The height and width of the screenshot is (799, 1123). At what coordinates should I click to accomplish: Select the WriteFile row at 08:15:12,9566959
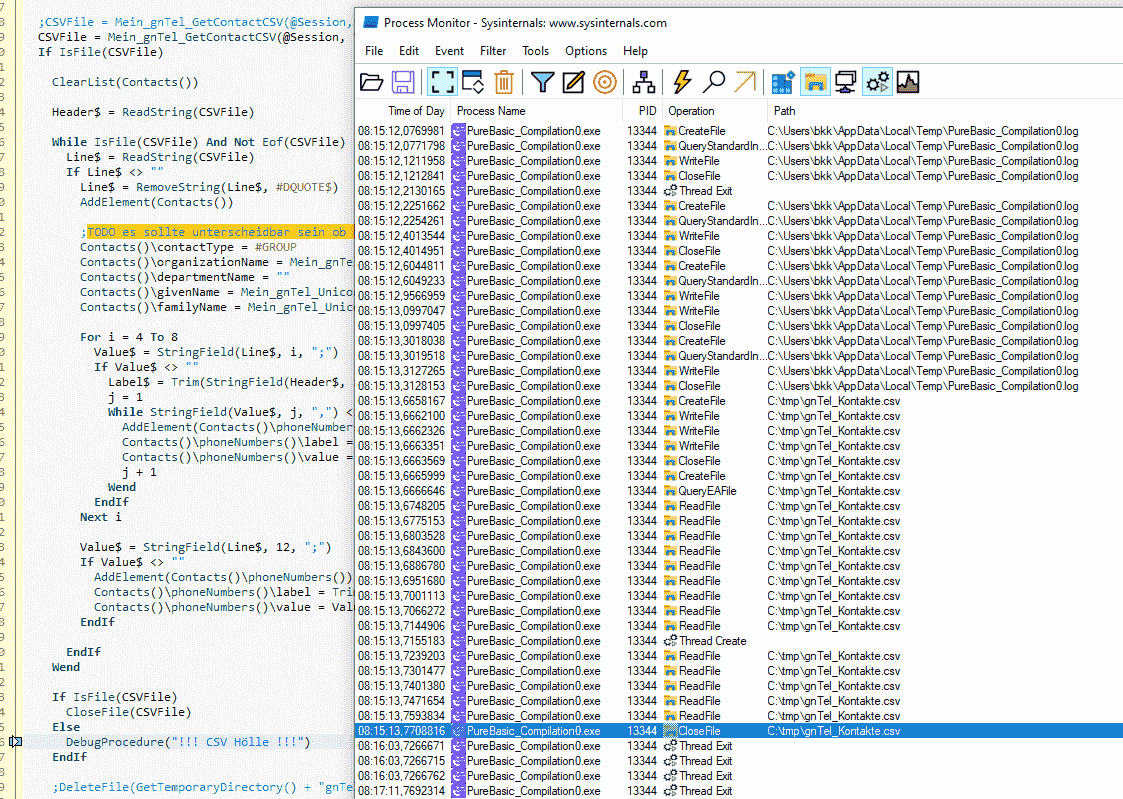click(739, 296)
